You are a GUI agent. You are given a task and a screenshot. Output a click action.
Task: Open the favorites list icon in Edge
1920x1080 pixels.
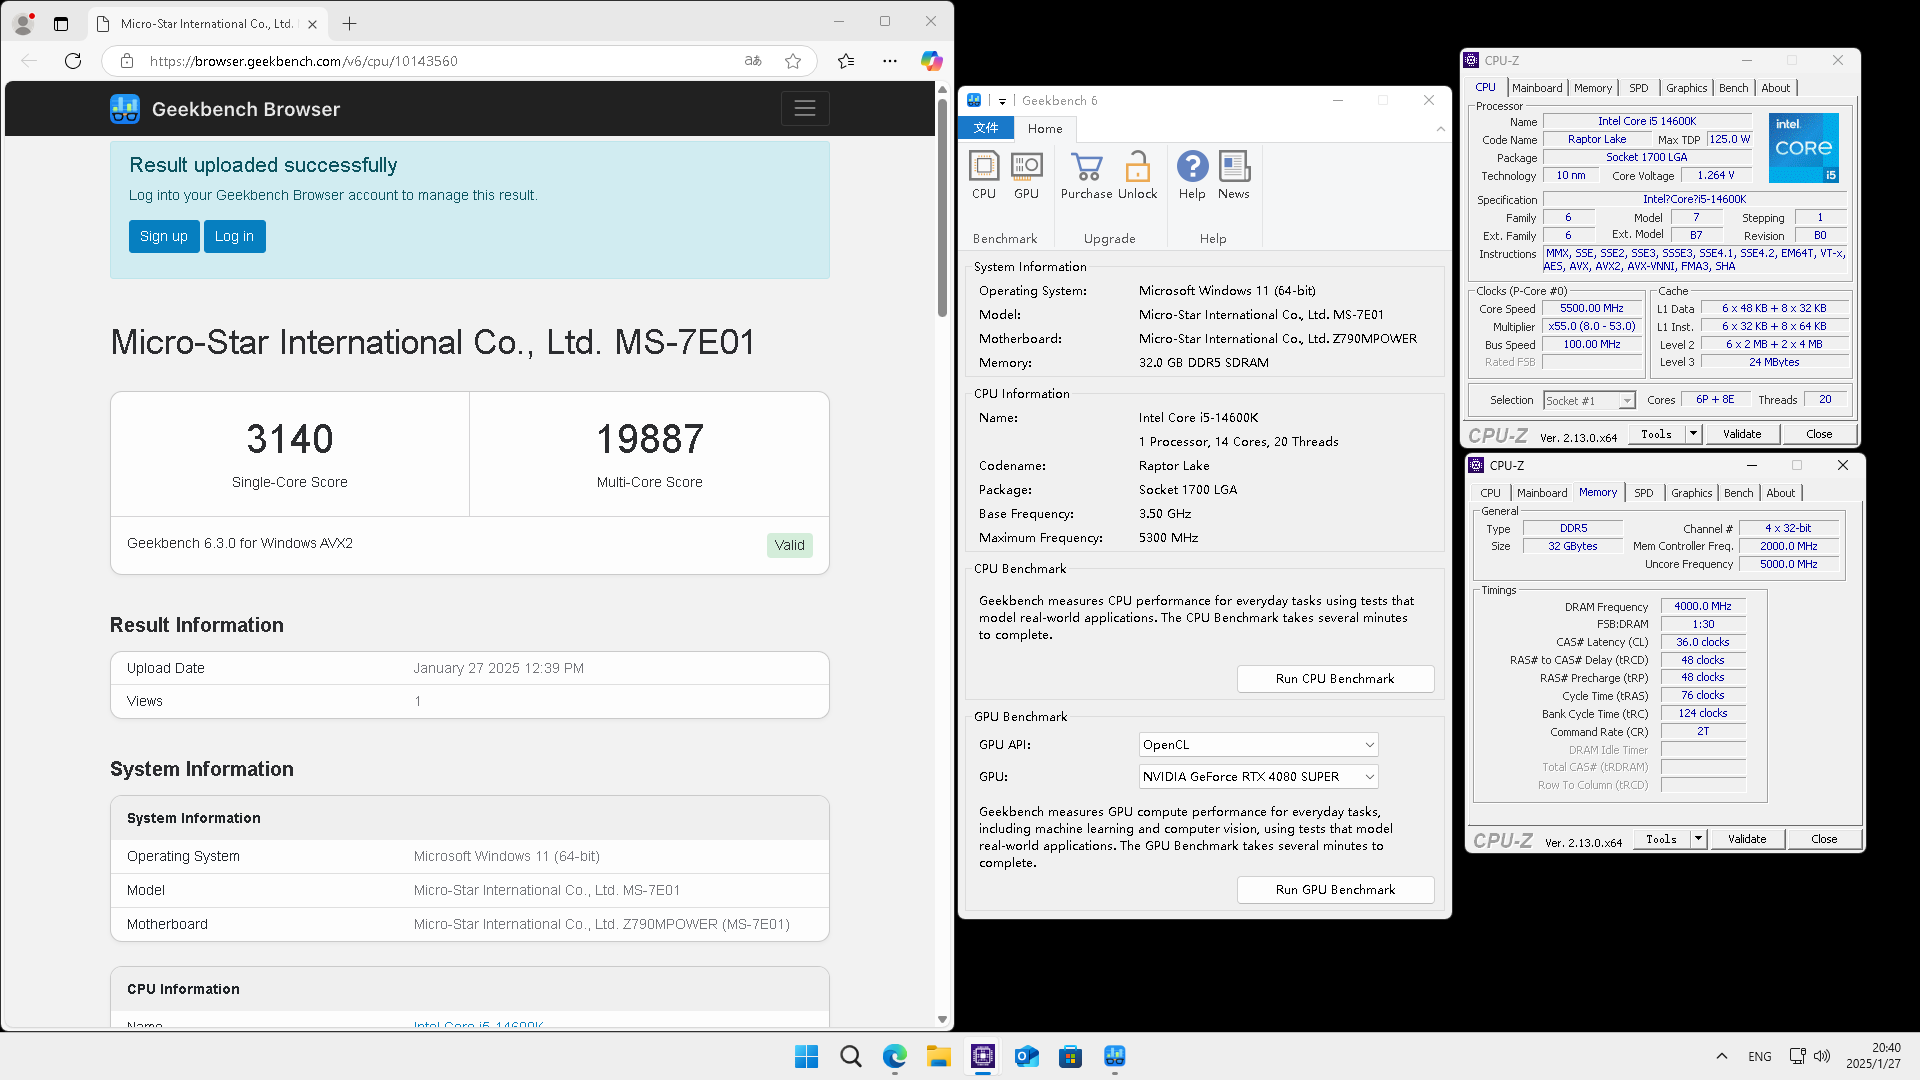pyautogui.click(x=846, y=61)
